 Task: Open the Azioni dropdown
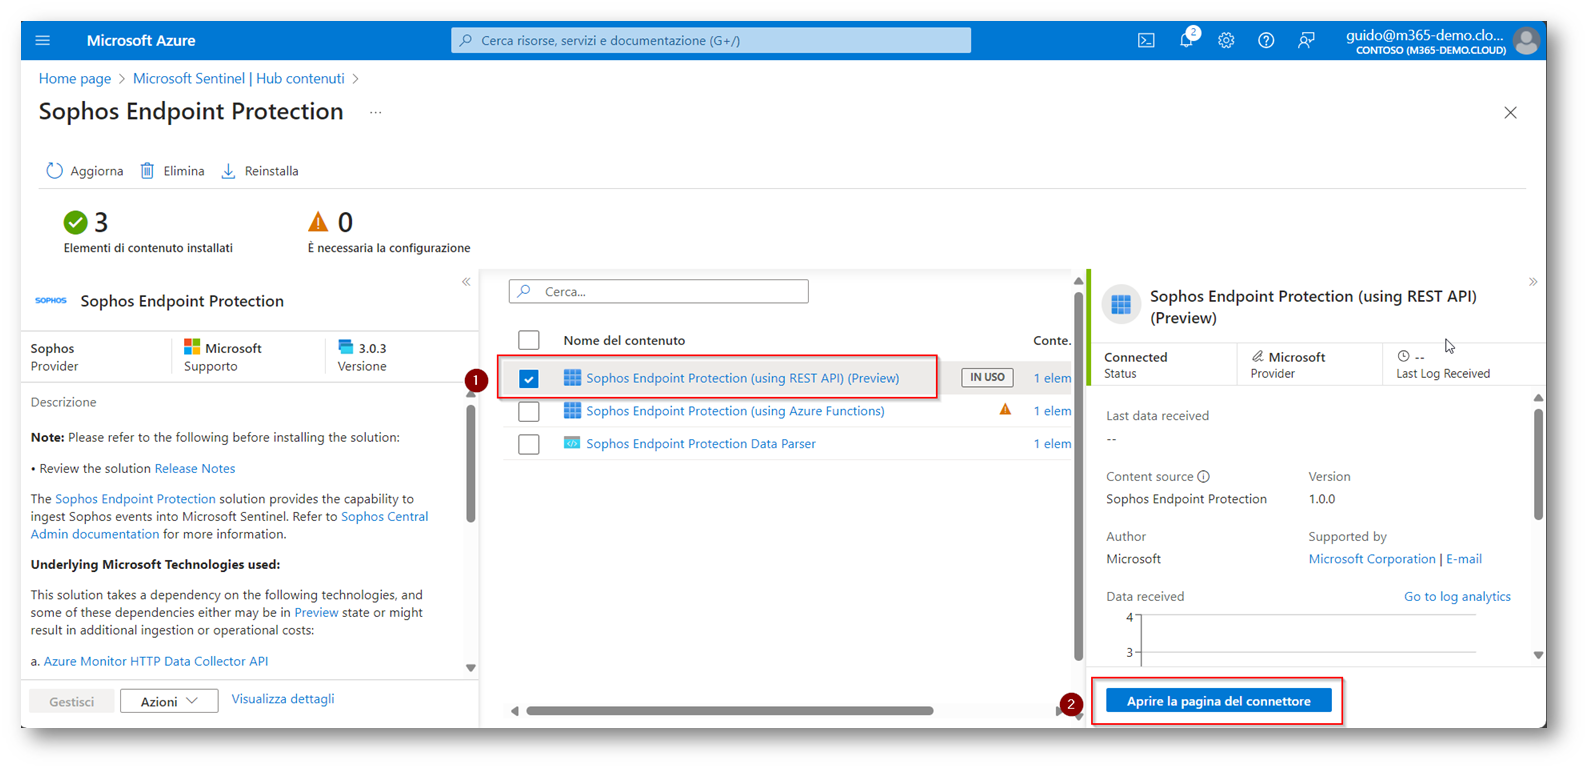pyautogui.click(x=169, y=701)
